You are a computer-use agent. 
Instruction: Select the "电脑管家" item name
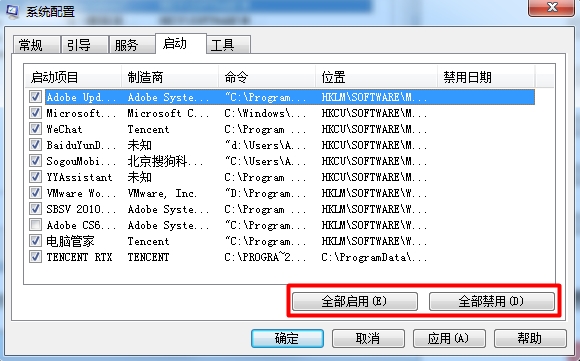point(70,241)
